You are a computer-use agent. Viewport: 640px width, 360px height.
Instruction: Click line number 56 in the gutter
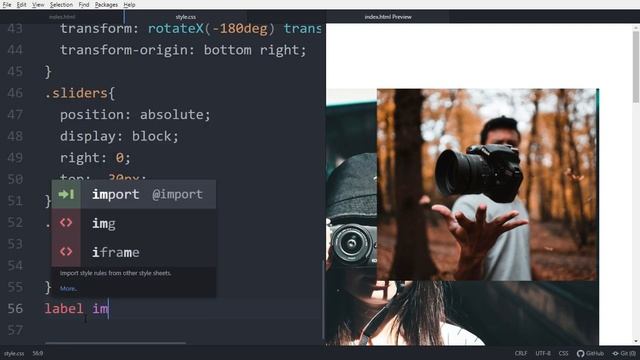[x=15, y=309]
